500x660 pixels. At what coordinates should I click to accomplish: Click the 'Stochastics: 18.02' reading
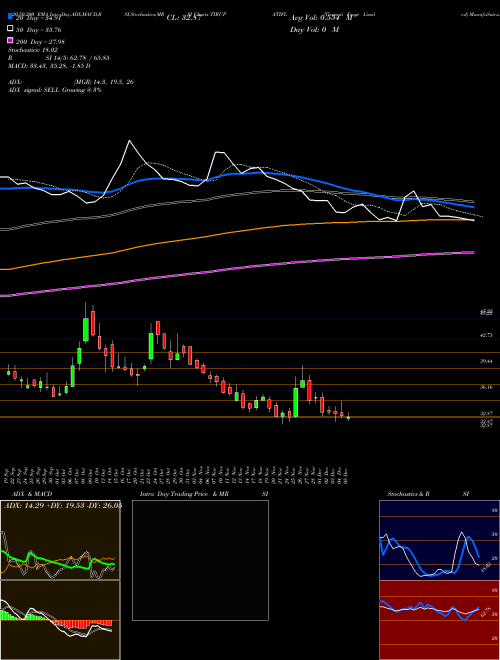point(33,50)
